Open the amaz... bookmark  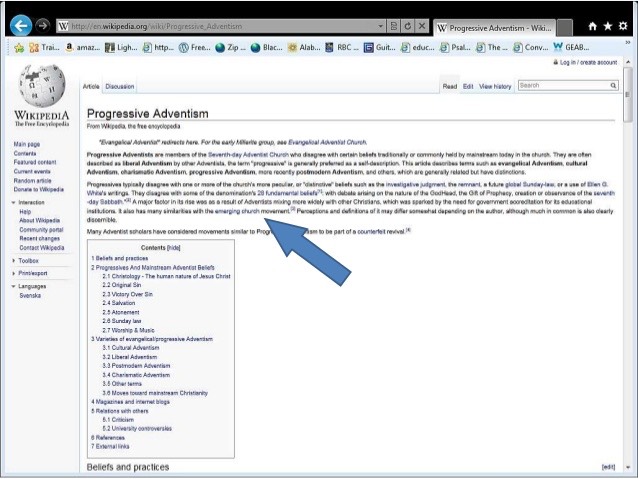83,48
